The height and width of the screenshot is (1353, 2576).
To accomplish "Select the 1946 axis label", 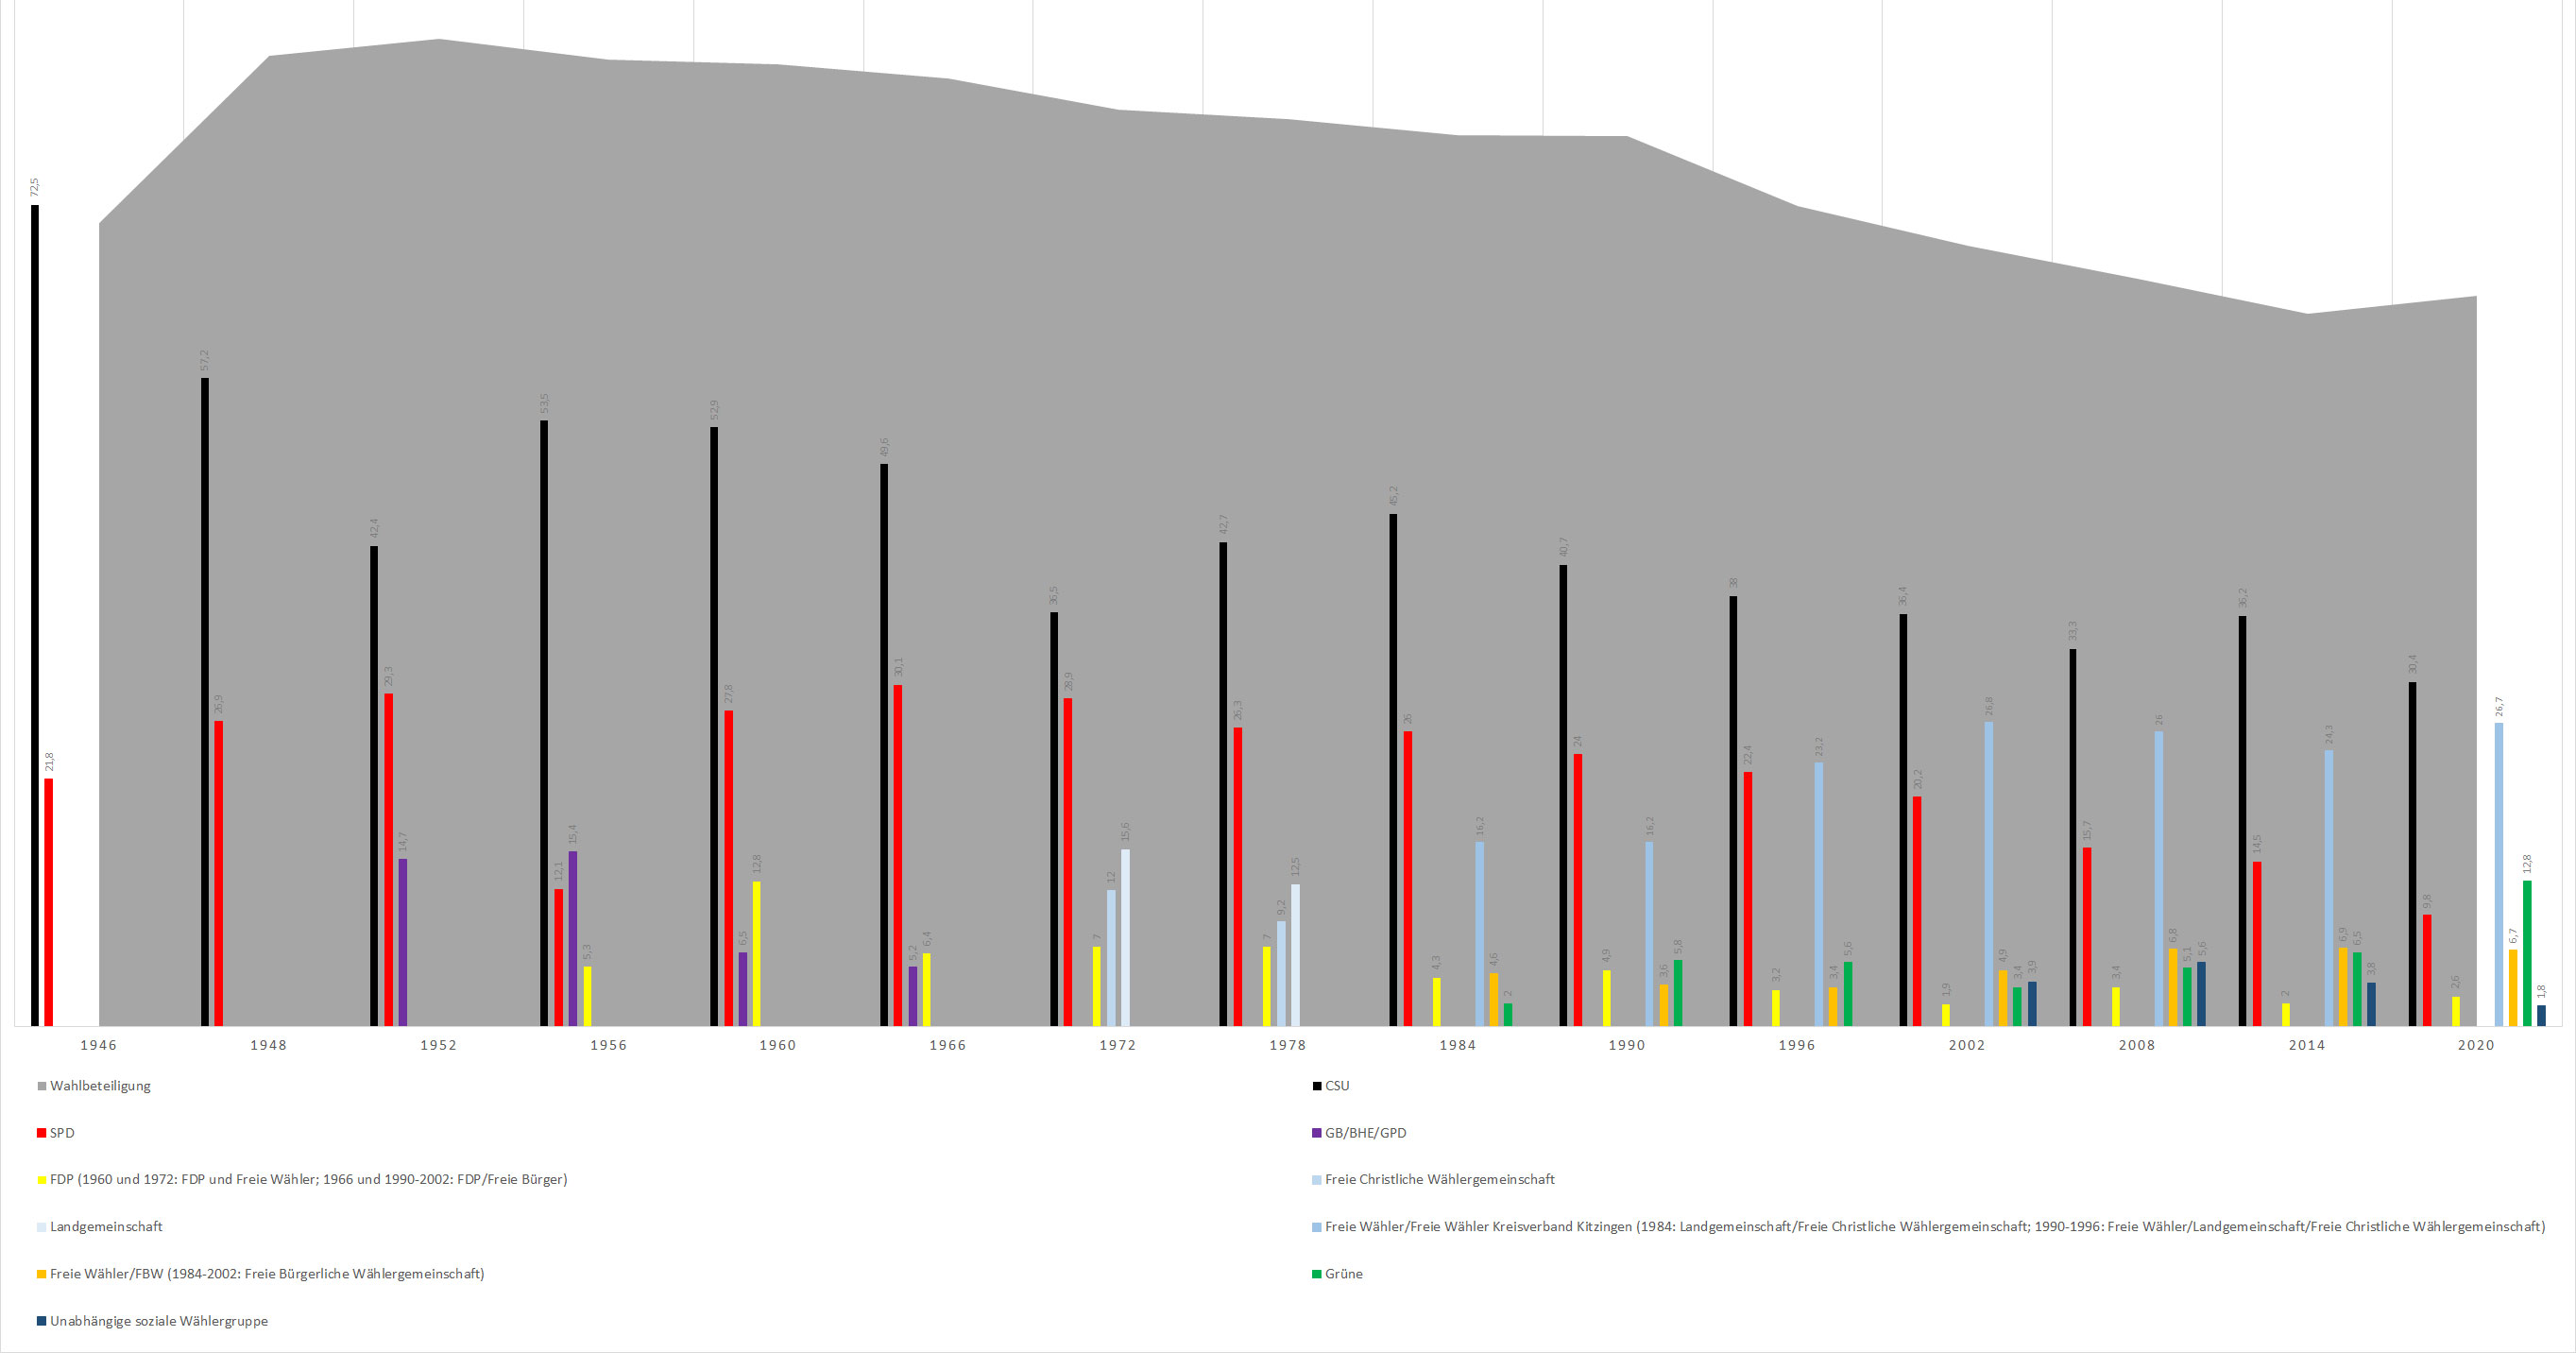I will point(98,1045).
